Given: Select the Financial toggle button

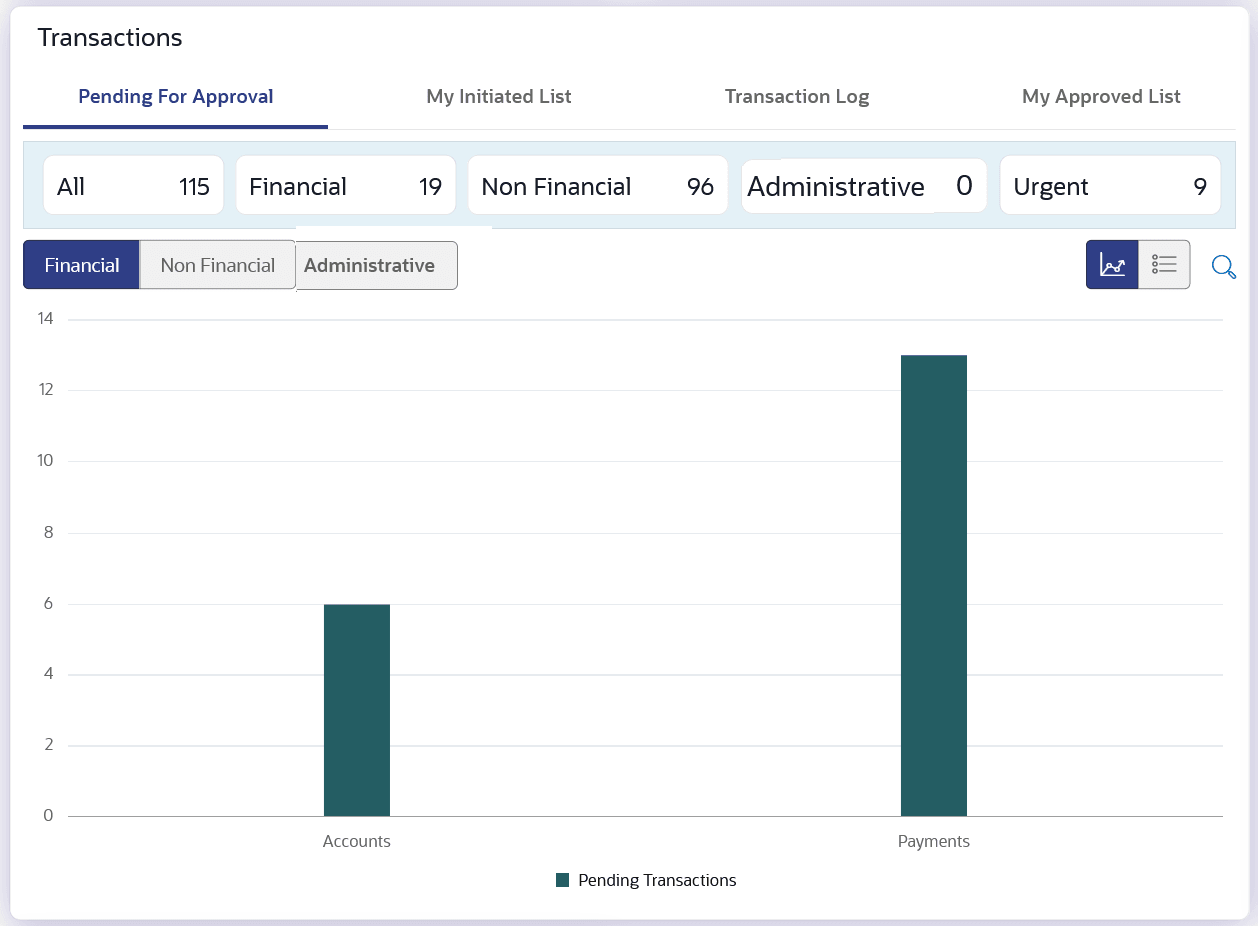Looking at the screenshot, I should pos(82,265).
